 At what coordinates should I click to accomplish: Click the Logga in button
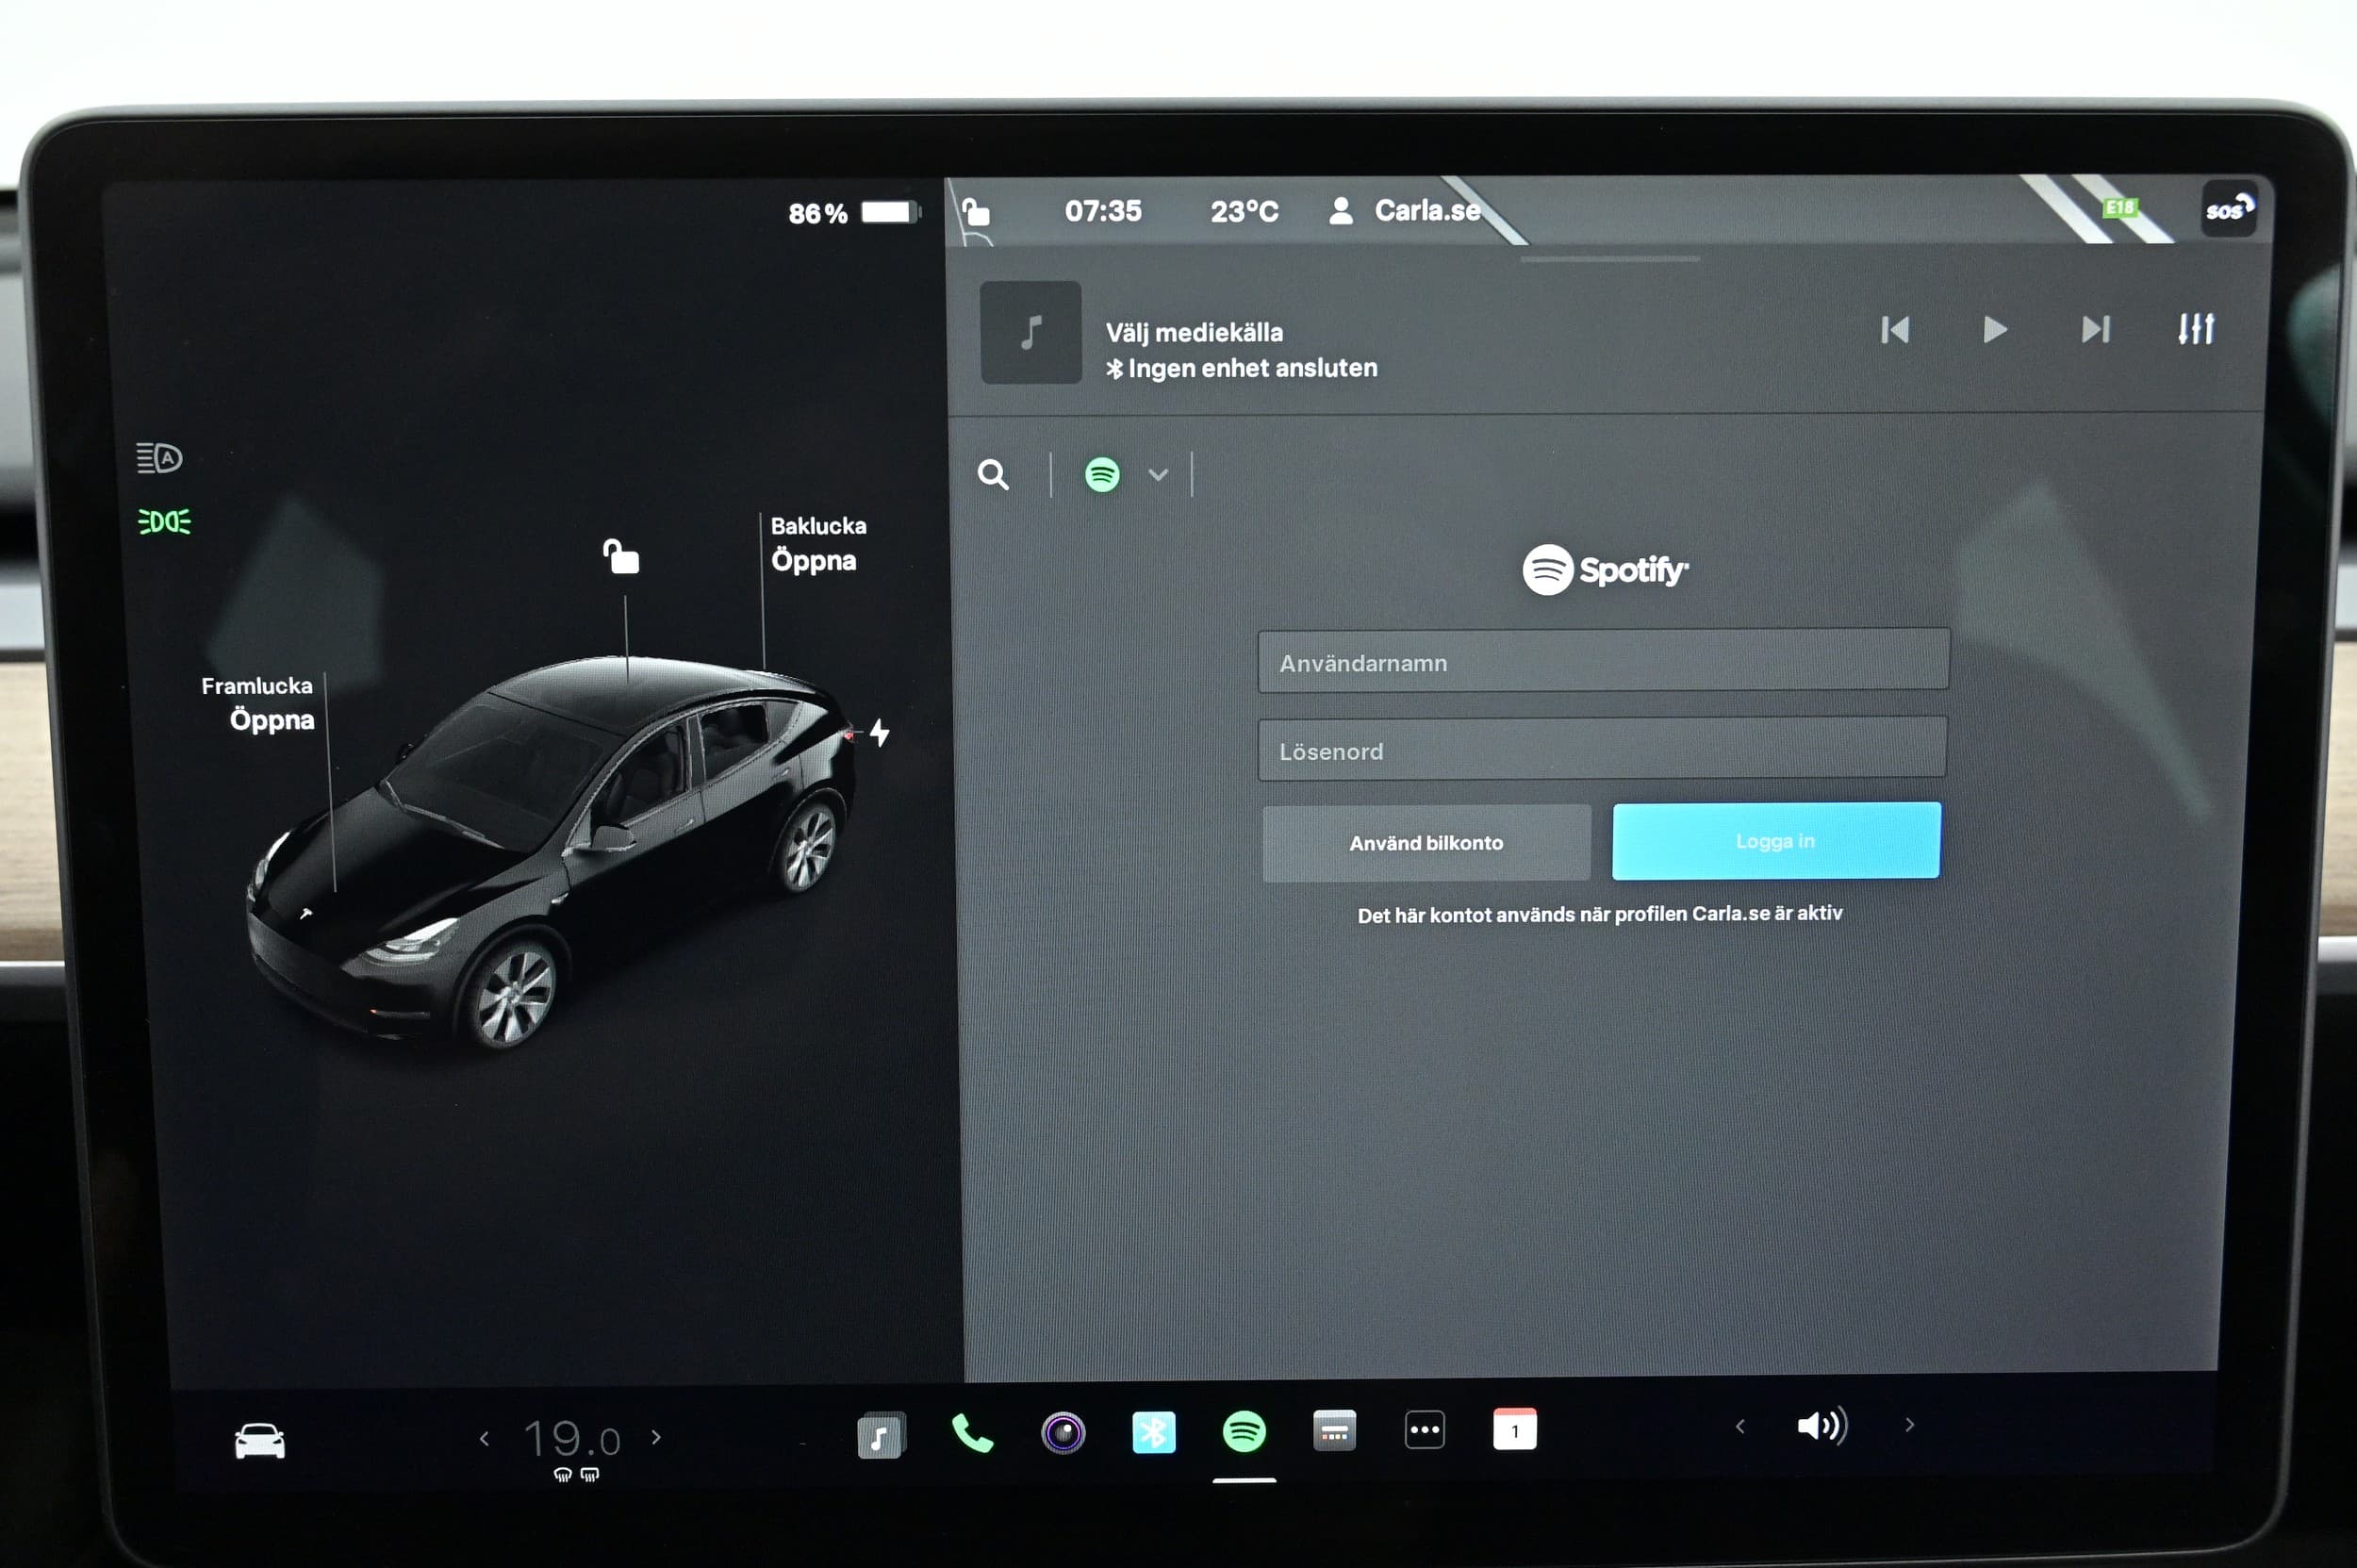pos(1776,841)
